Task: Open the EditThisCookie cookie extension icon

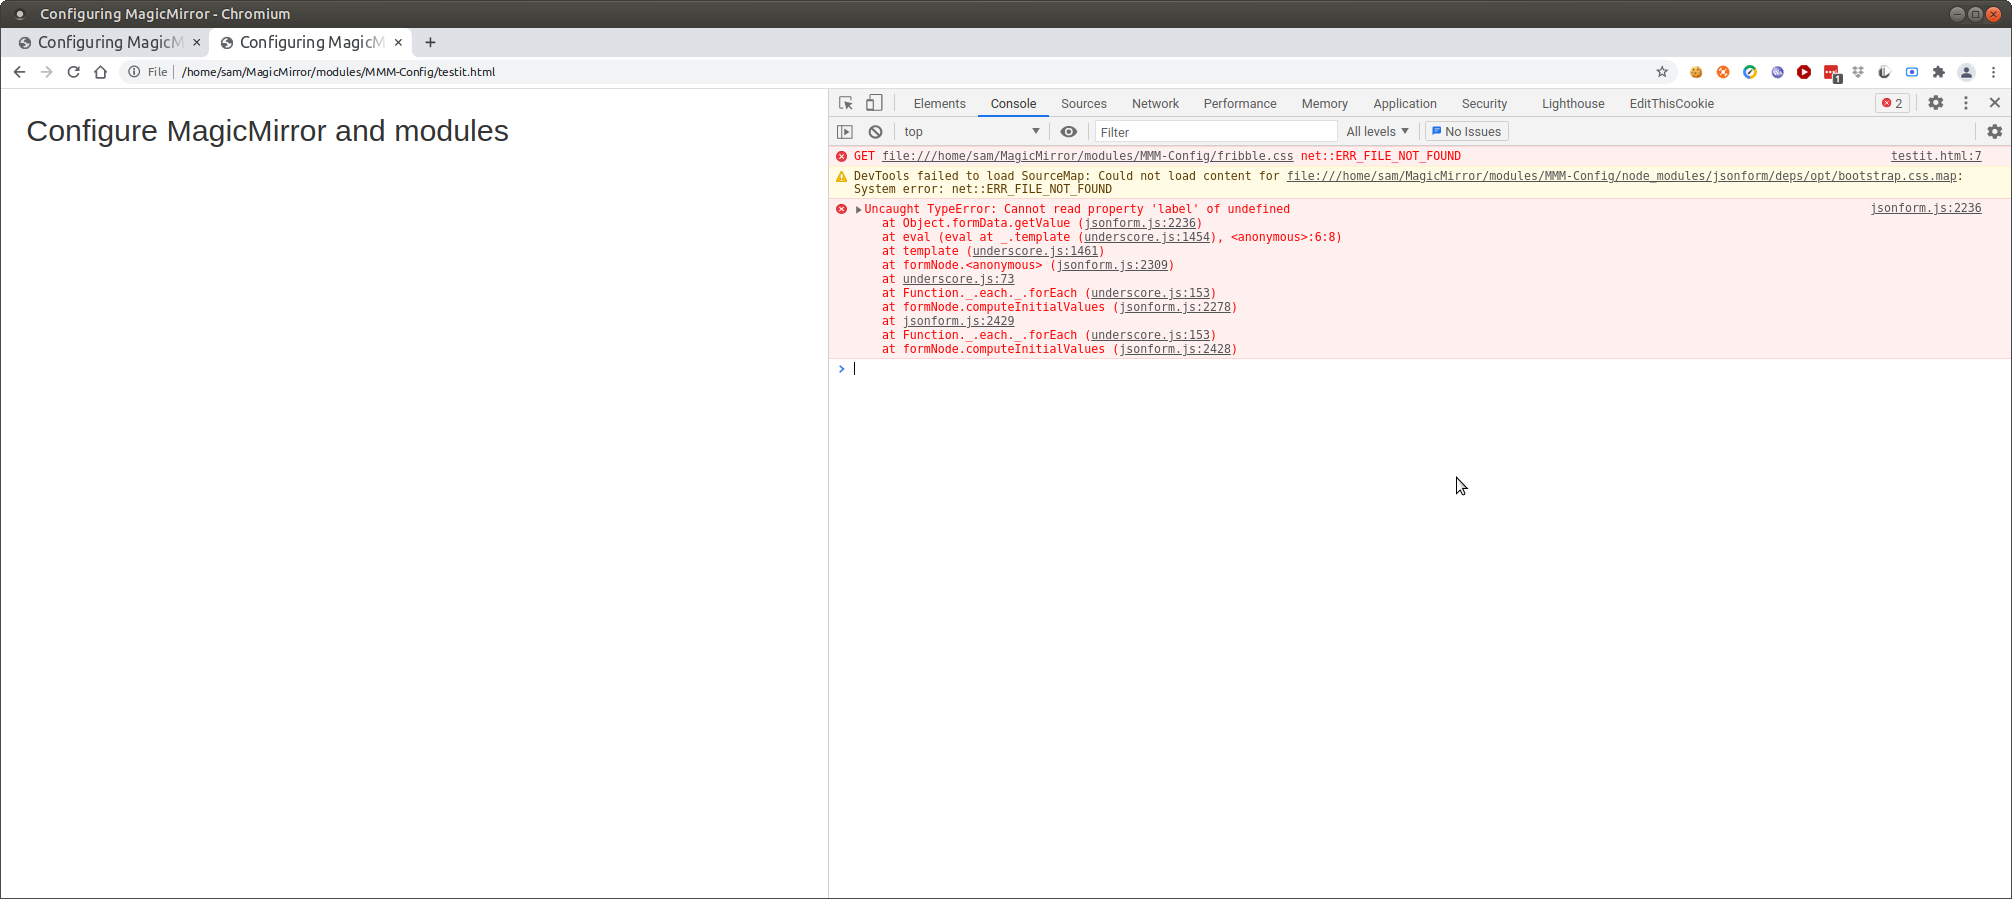Action: coord(1696,72)
